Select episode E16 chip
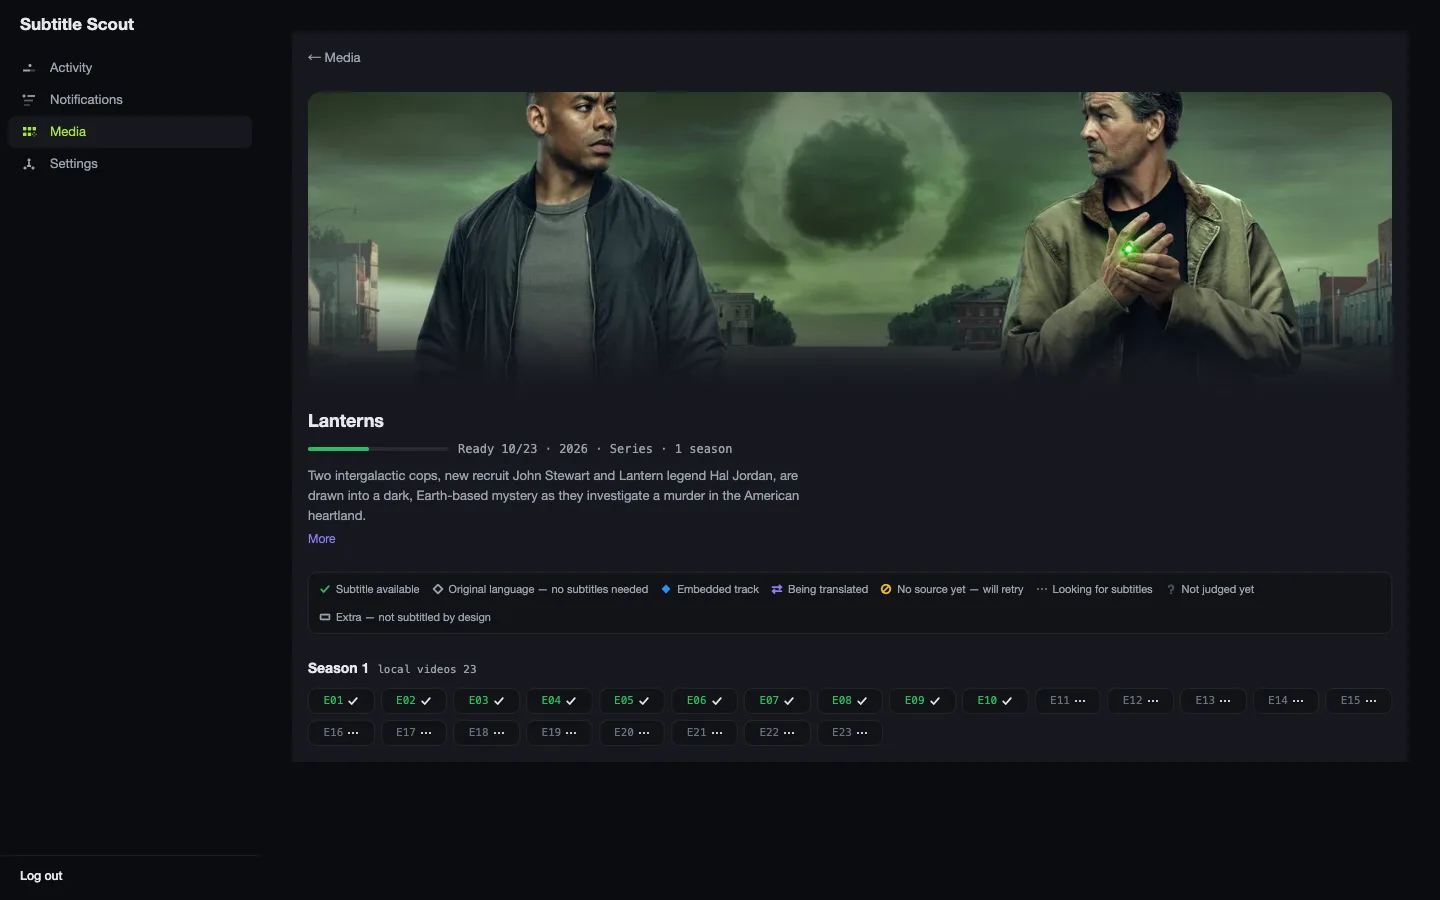The width and height of the screenshot is (1440, 900). tap(341, 733)
